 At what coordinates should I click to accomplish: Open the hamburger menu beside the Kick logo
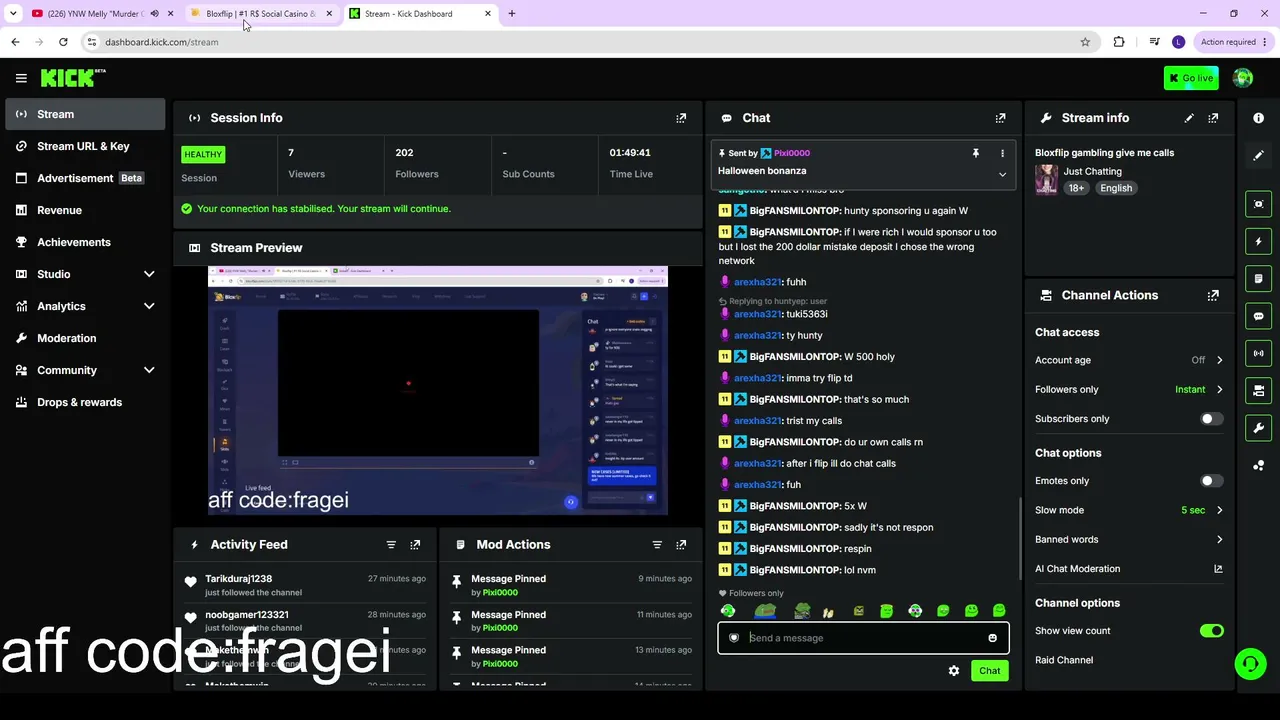tap(21, 78)
